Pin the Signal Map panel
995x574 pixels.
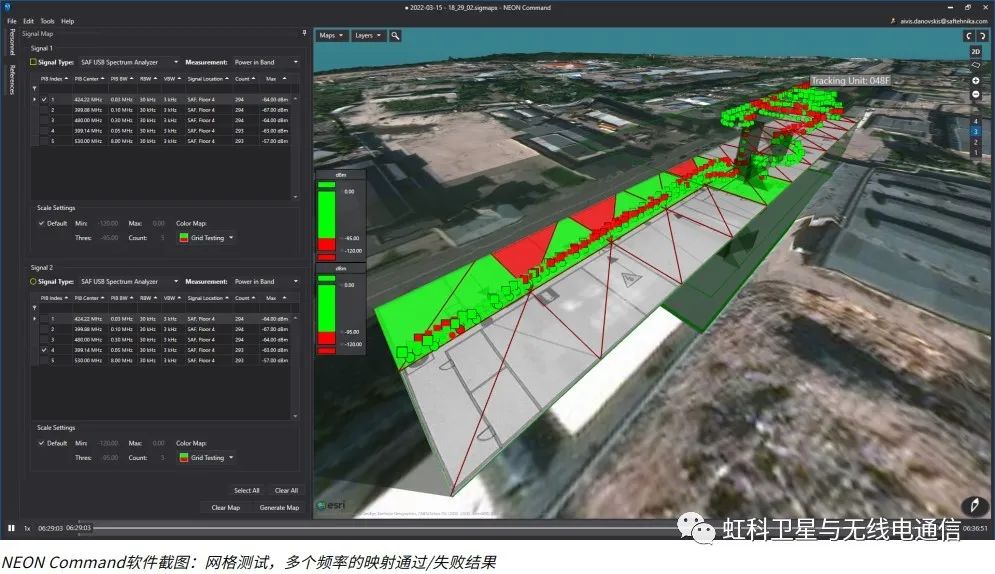click(304, 33)
